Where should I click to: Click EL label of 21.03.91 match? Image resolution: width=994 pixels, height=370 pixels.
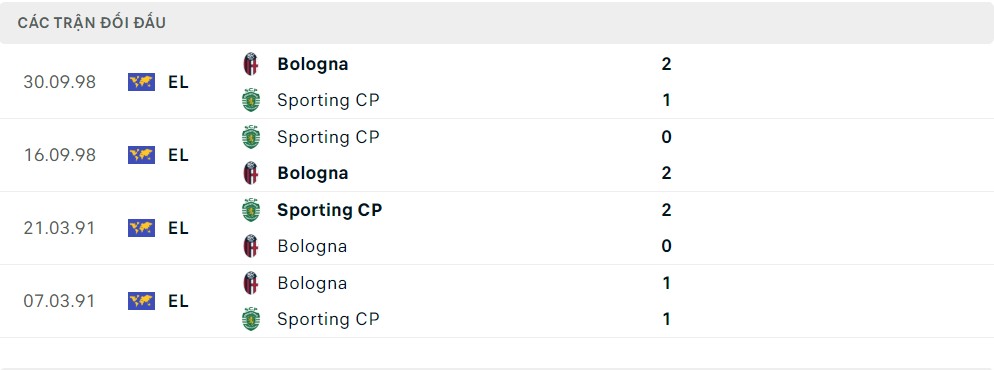[x=179, y=228]
